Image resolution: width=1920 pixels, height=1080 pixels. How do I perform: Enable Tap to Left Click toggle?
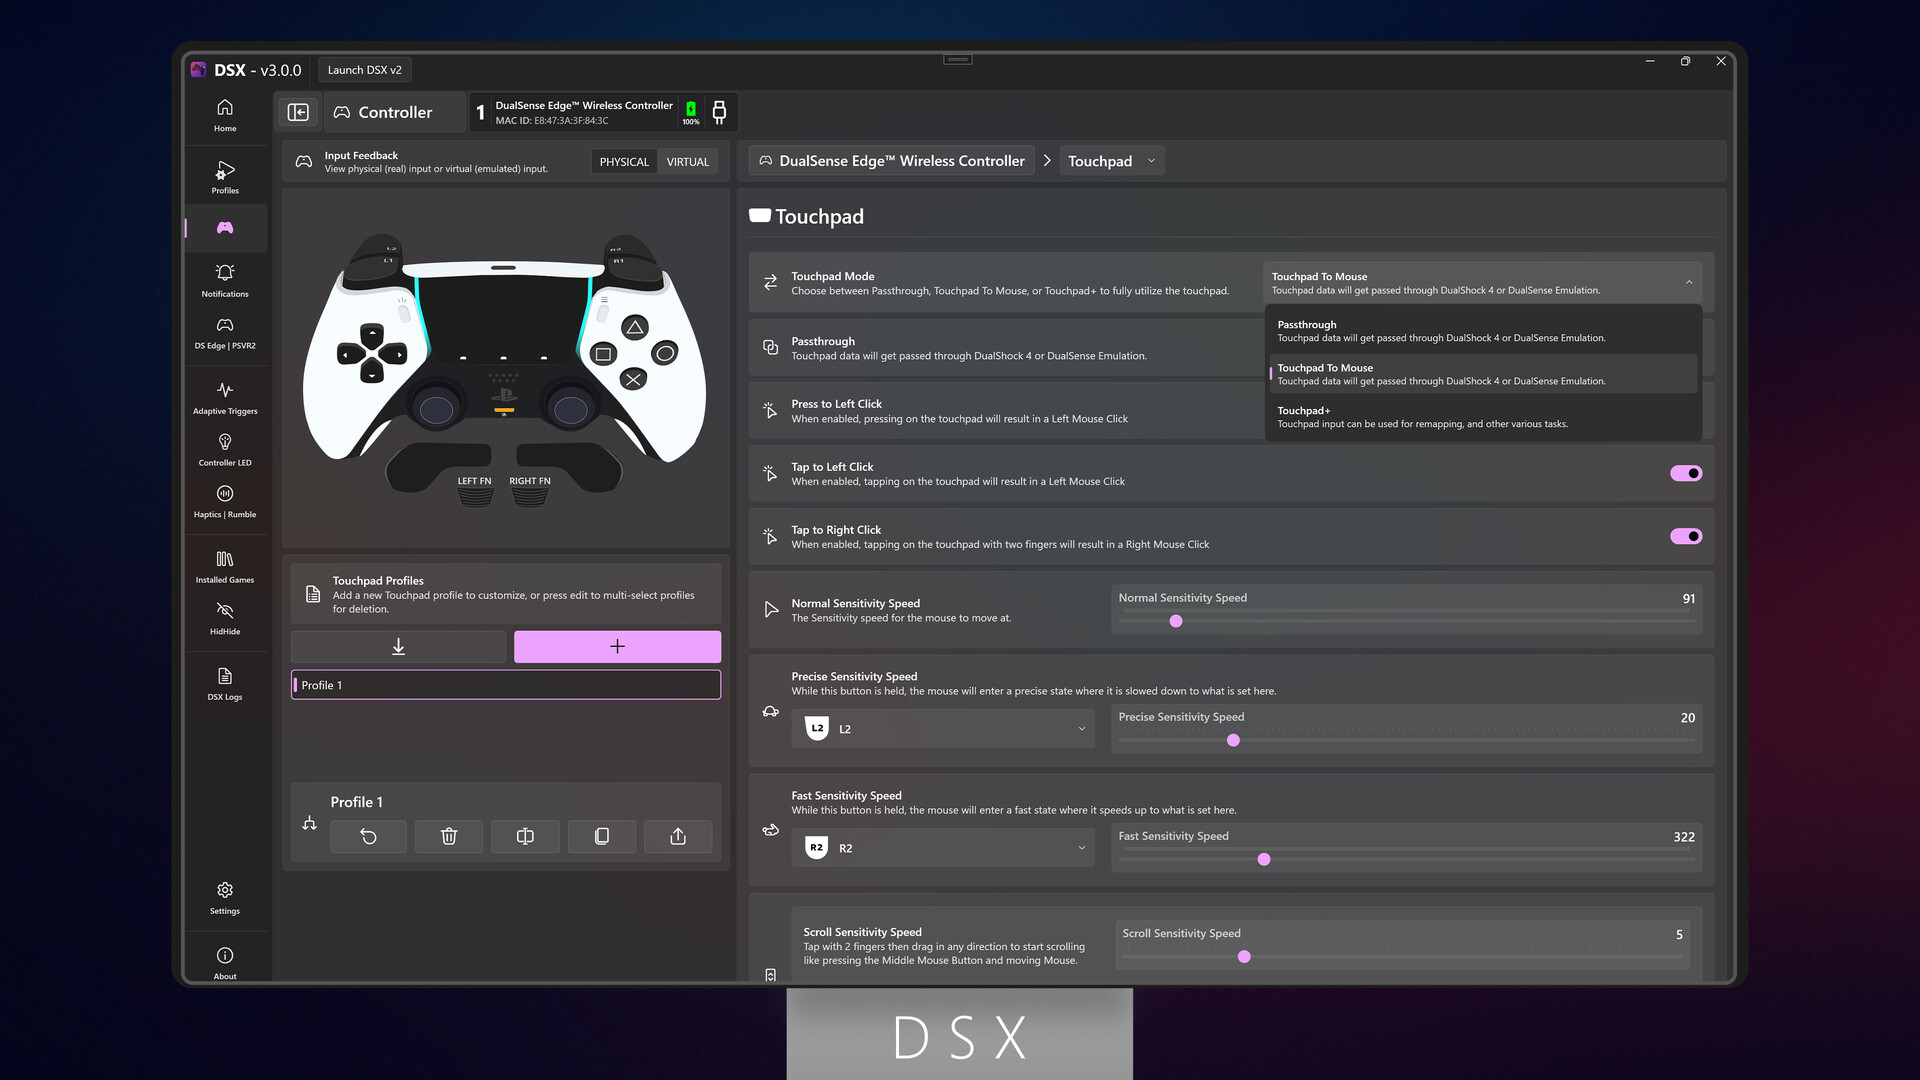pyautogui.click(x=1686, y=473)
